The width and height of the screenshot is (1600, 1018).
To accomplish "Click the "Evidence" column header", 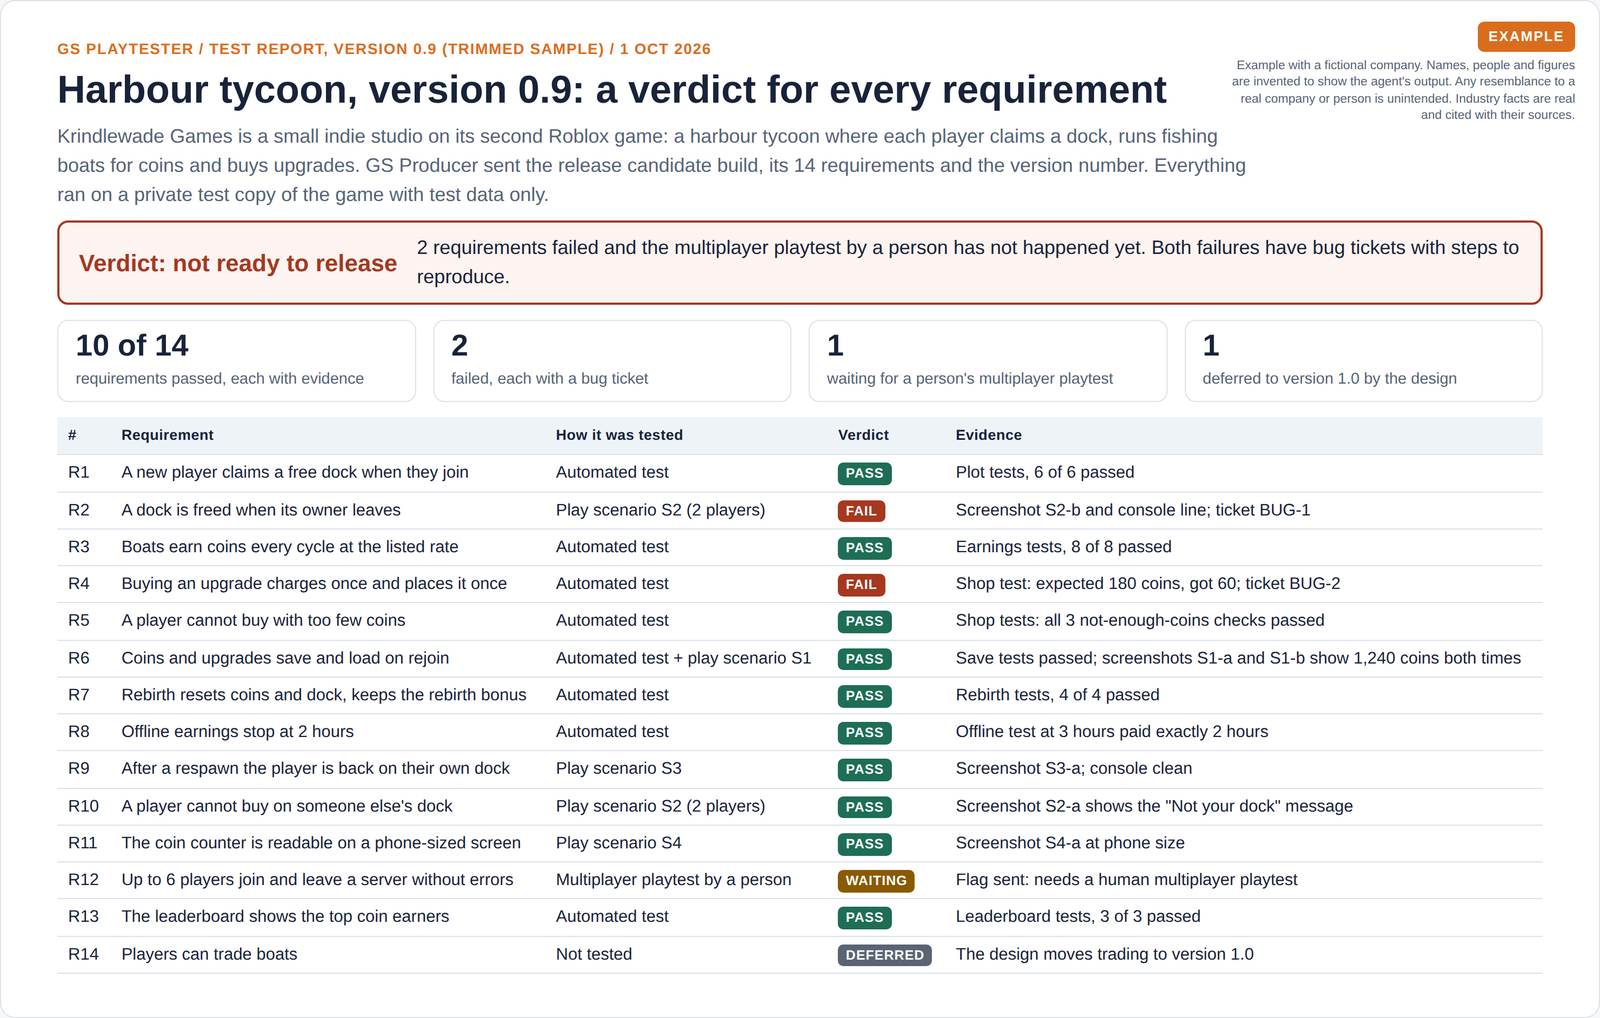I will click(988, 435).
